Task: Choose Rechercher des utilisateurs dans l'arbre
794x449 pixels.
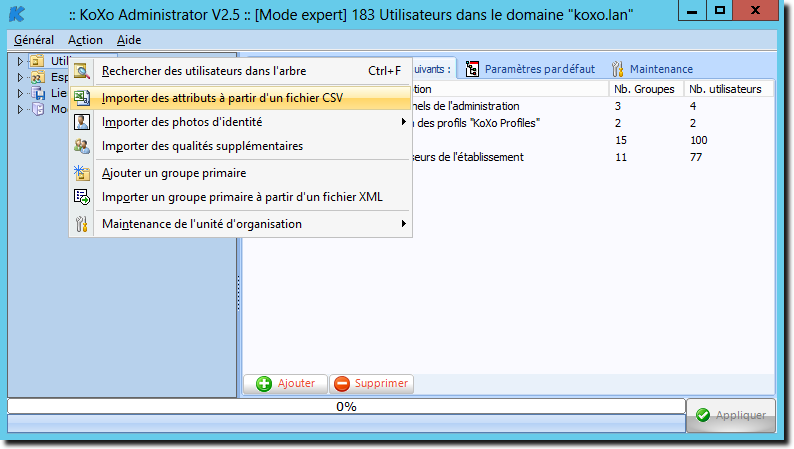Action: [240, 71]
